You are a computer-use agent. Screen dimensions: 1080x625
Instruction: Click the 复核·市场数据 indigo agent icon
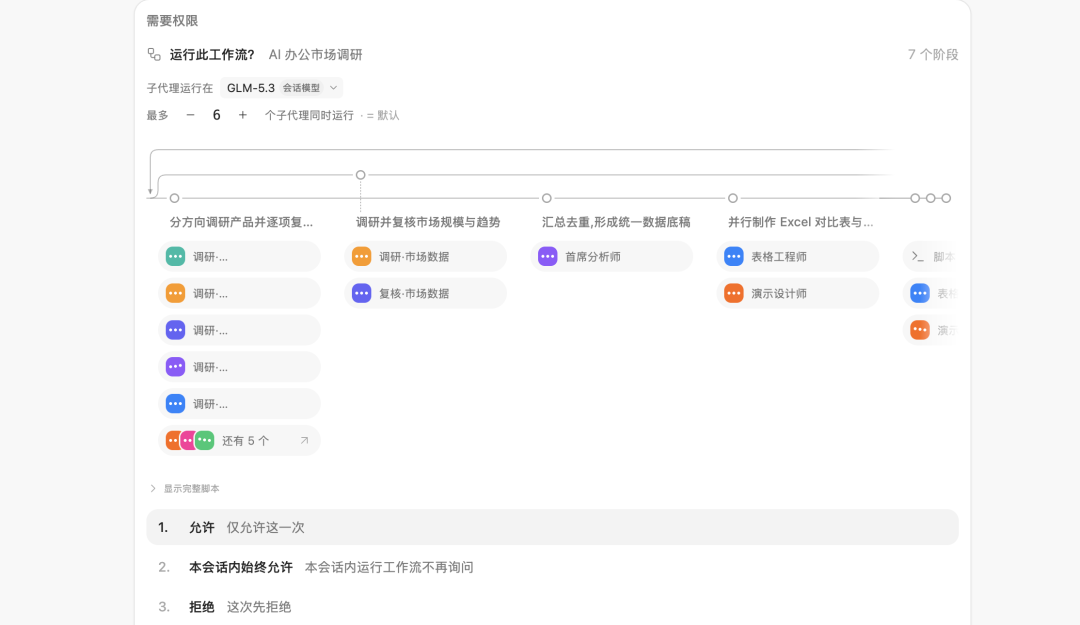pos(362,294)
